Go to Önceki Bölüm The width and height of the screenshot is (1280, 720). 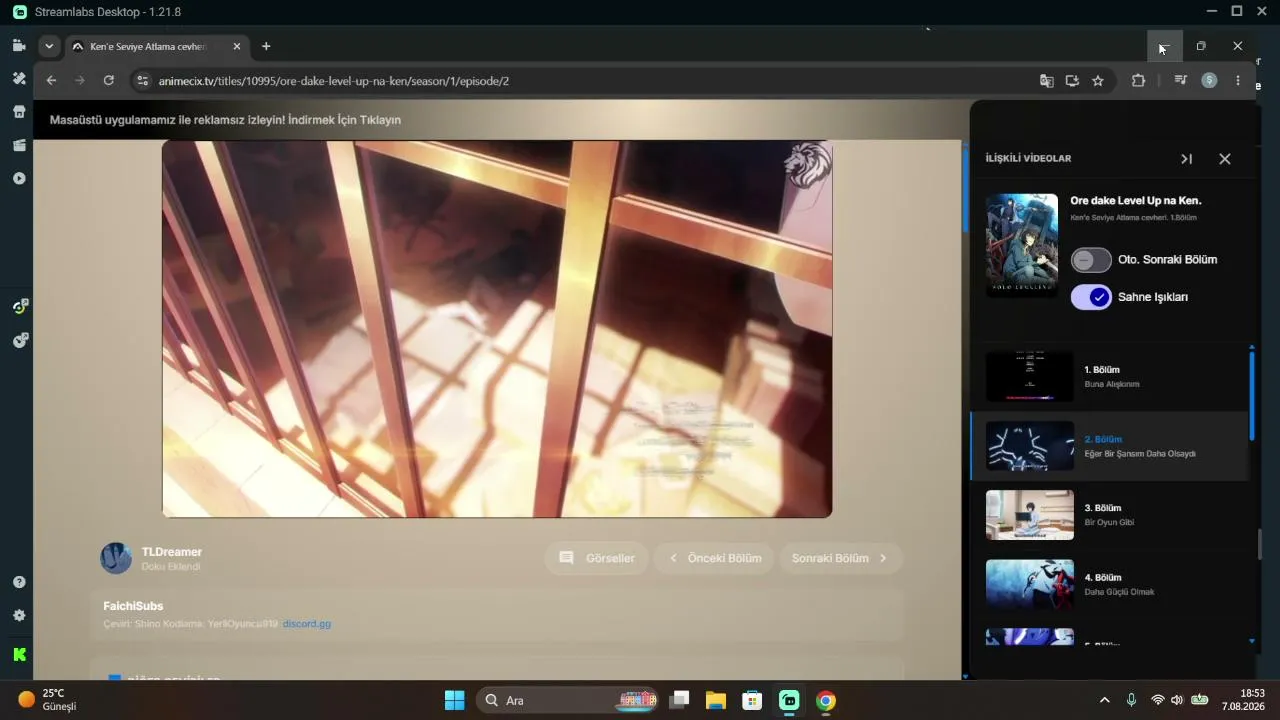pyautogui.click(x=715, y=558)
